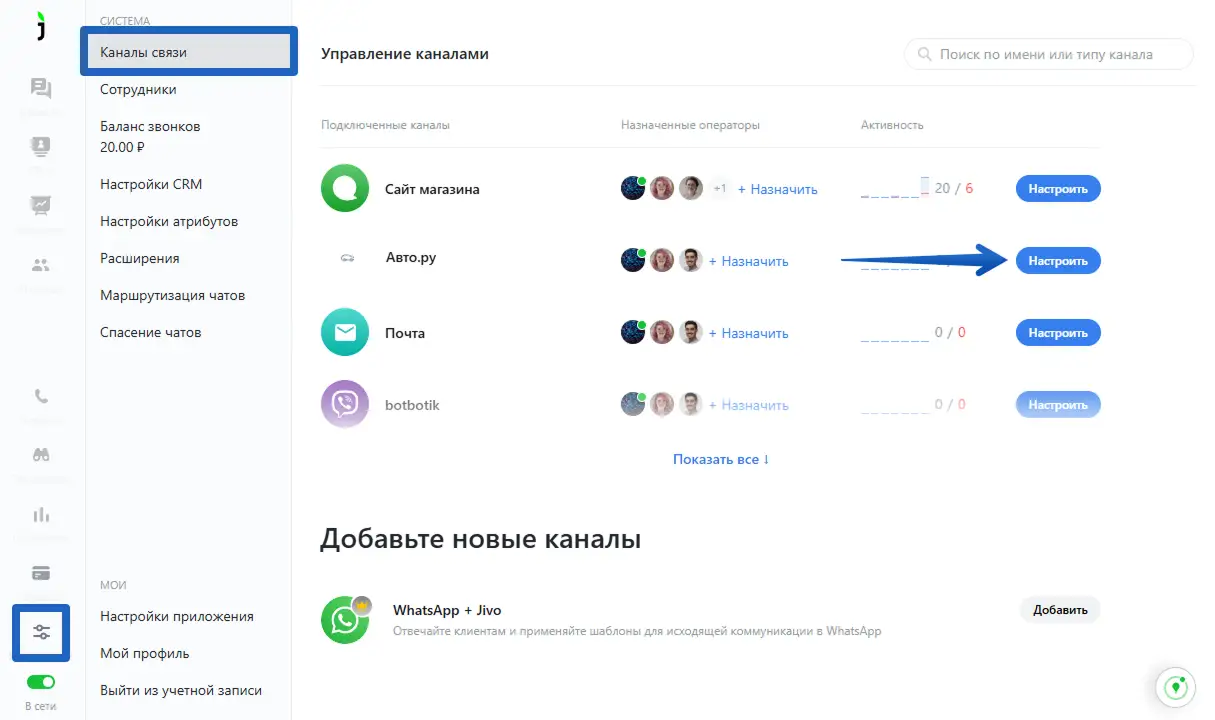Expand channel list with "Показать все"
The width and height of the screenshot is (1215, 720).
pos(721,459)
